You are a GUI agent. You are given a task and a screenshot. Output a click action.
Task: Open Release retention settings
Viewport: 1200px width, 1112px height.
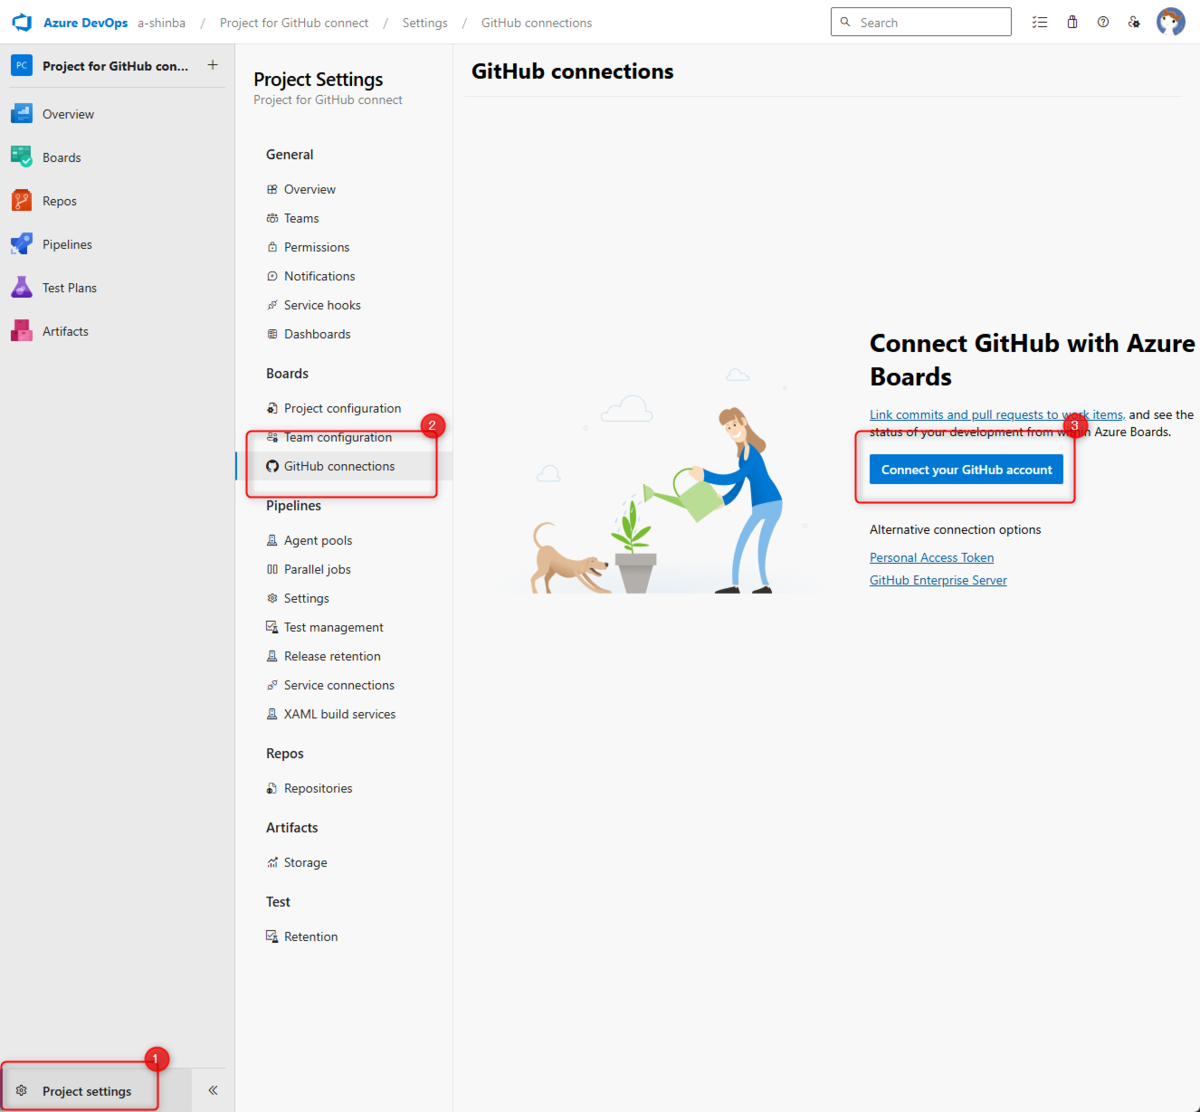332,656
